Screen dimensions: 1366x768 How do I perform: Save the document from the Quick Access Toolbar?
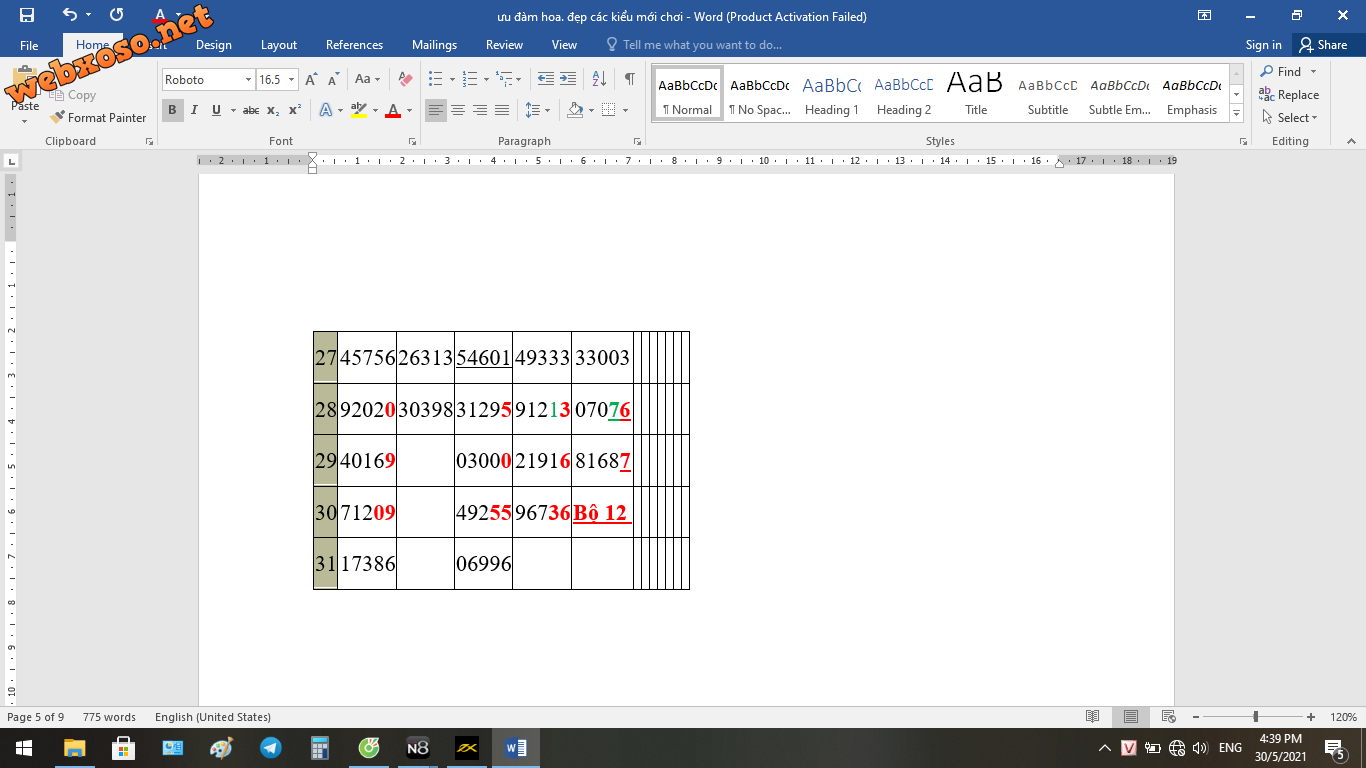[27, 15]
